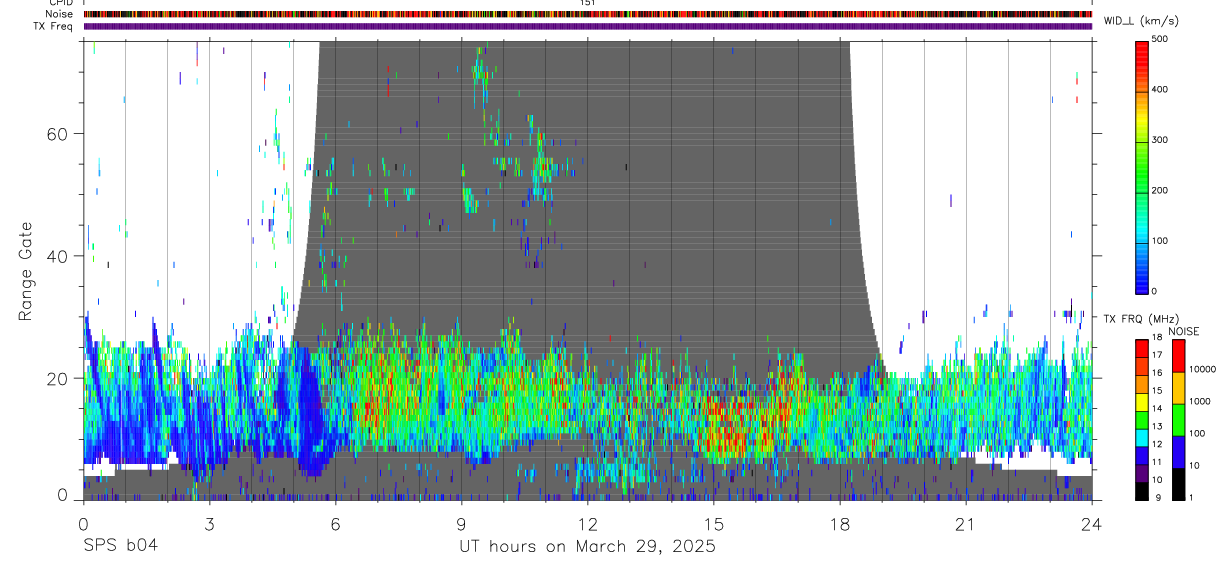Image resolution: width=1228 pixels, height=567 pixels.
Task: Click the 12 UT hour axis label
Action: 587,523
